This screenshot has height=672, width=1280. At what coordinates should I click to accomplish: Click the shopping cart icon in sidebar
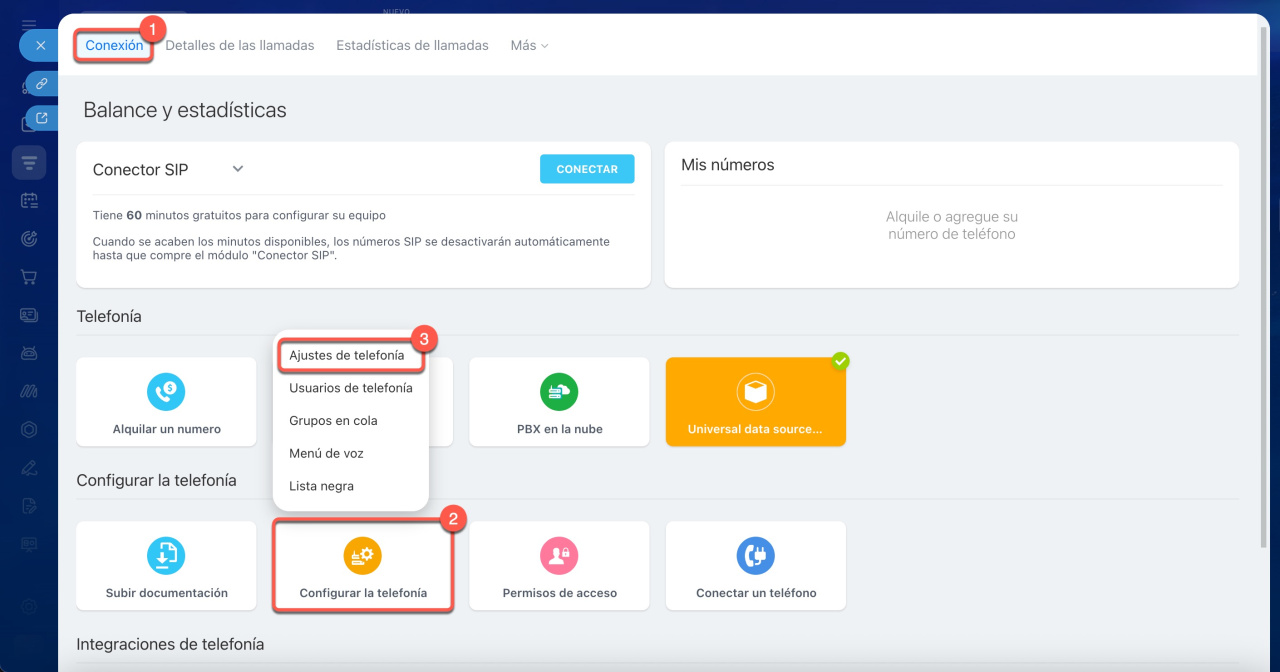29,277
